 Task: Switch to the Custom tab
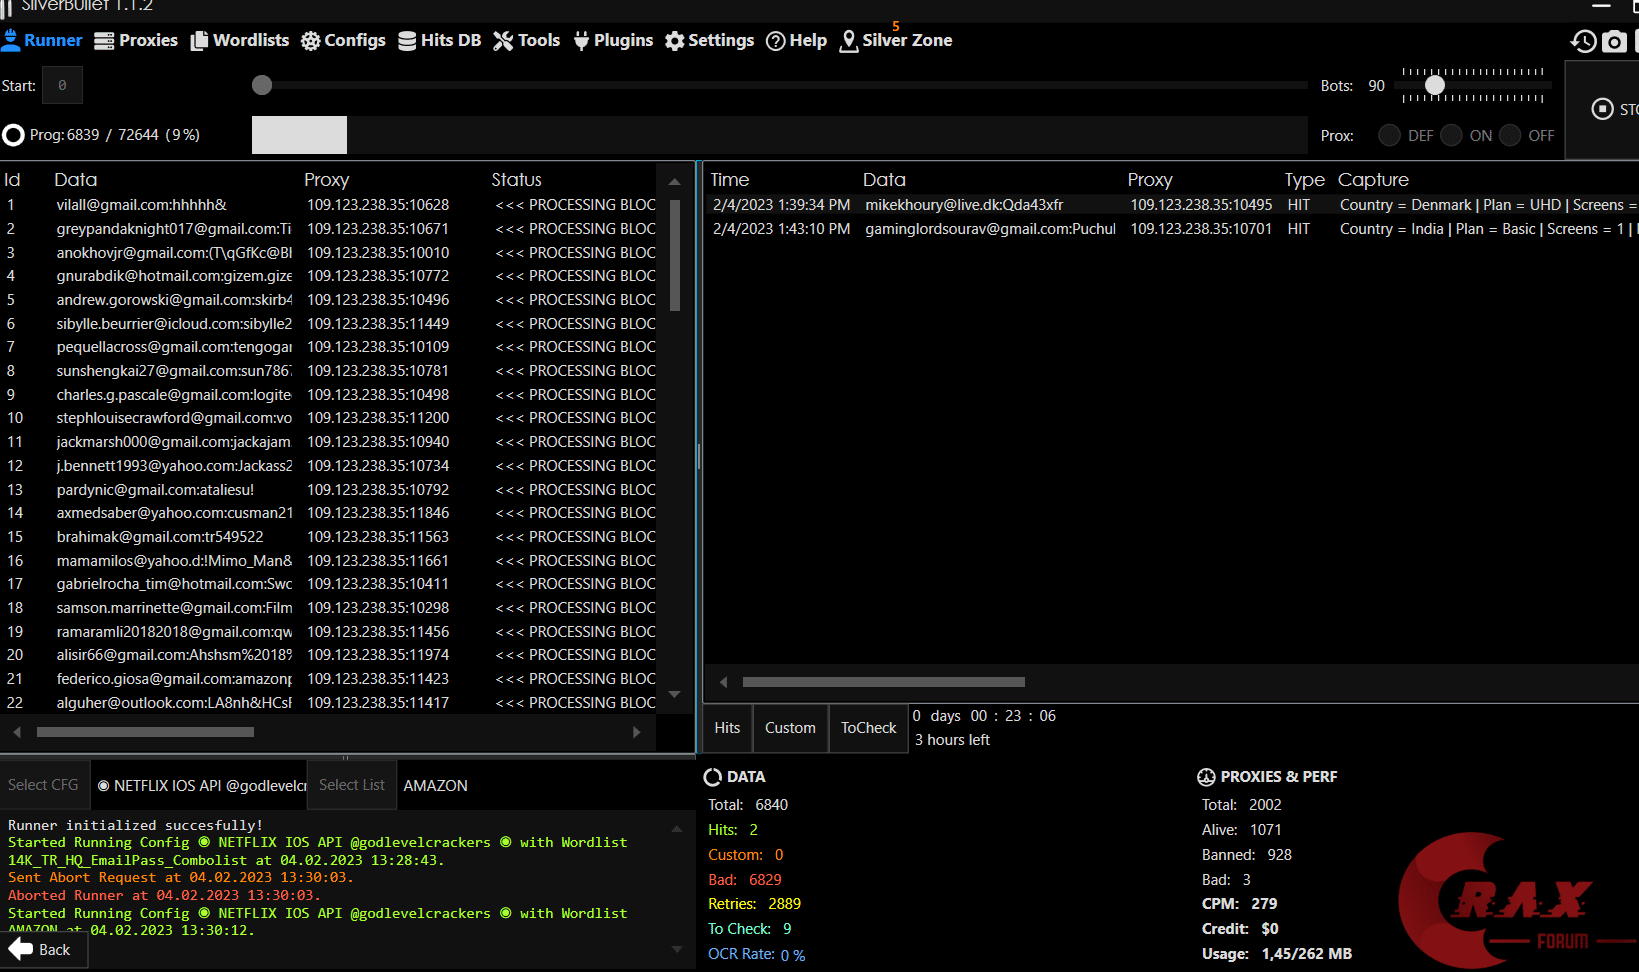(790, 728)
